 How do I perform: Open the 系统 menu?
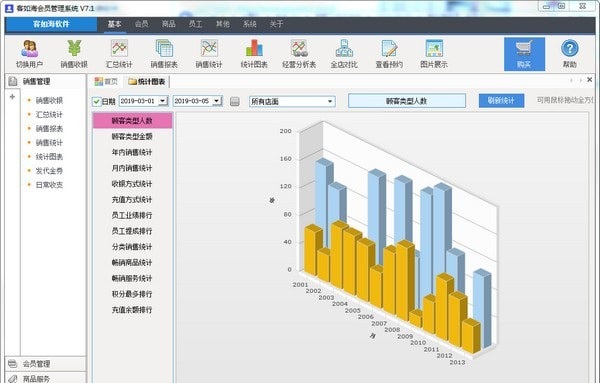249,24
